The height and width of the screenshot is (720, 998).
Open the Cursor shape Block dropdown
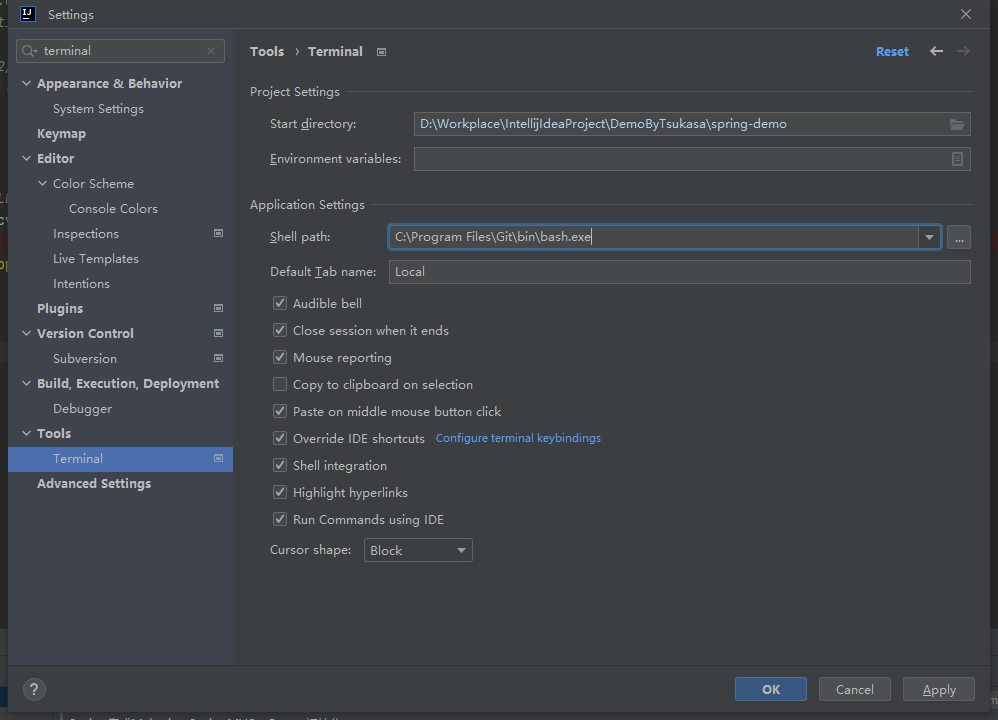[x=418, y=550]
